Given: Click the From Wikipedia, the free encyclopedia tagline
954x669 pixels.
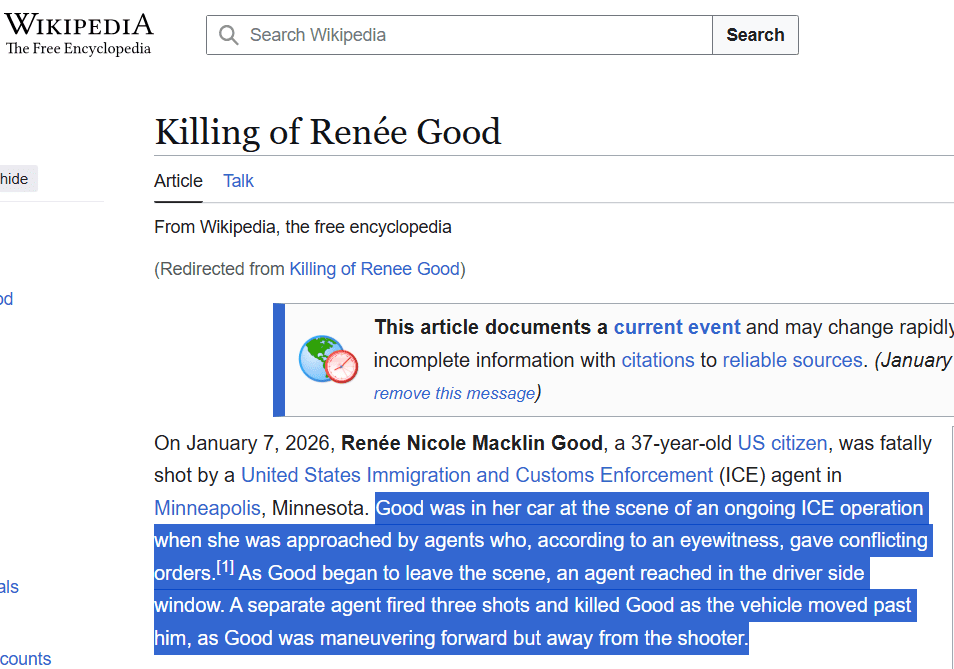Looking at the screenshot, I should (x=302, y=227).
